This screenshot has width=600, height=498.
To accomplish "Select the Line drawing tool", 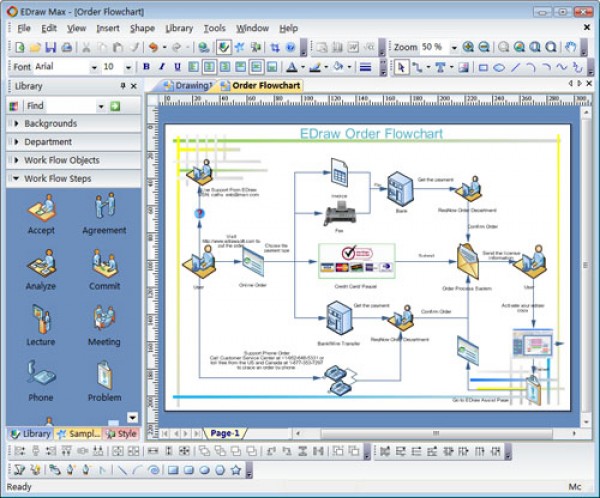I will tap(515, 68).
